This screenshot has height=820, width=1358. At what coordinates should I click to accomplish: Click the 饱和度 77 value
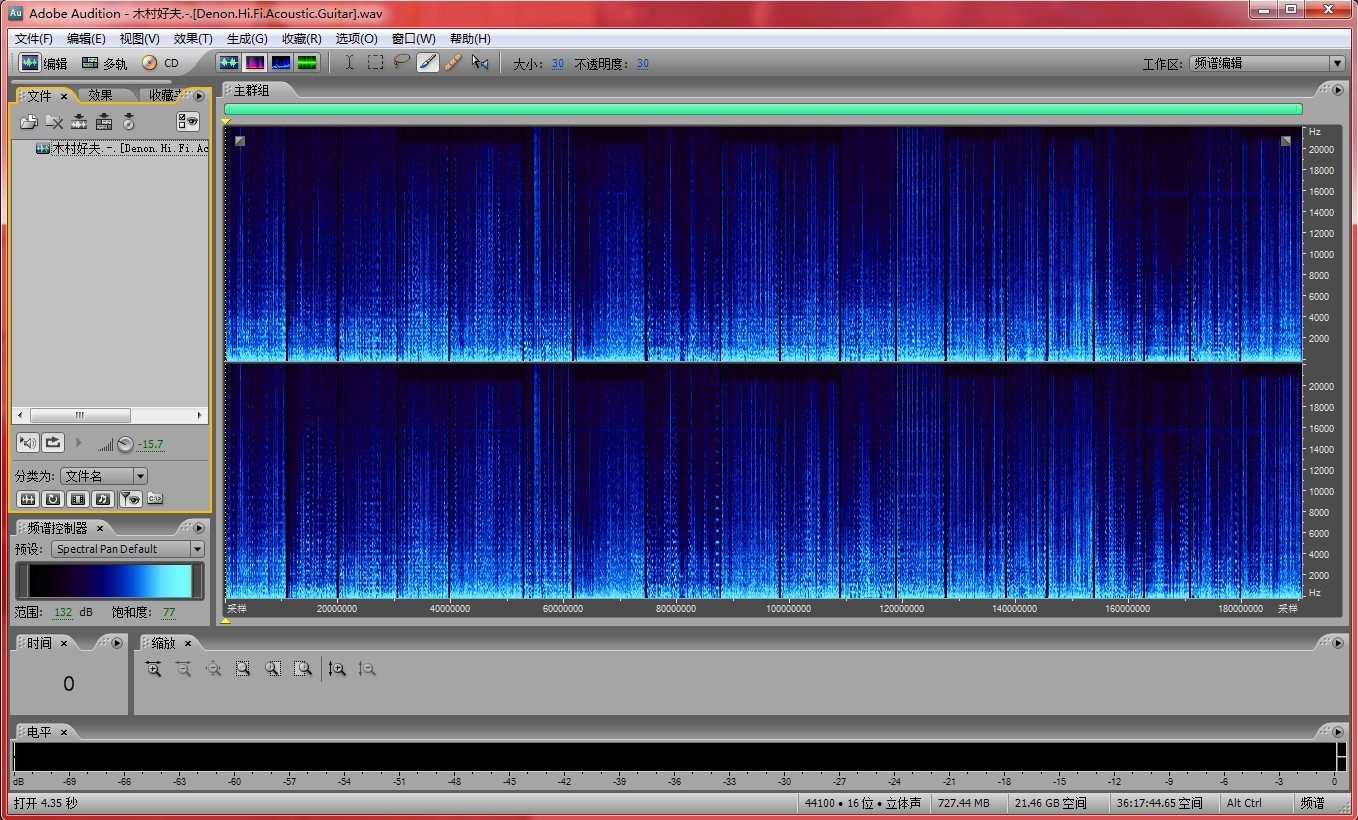[169, 612]
